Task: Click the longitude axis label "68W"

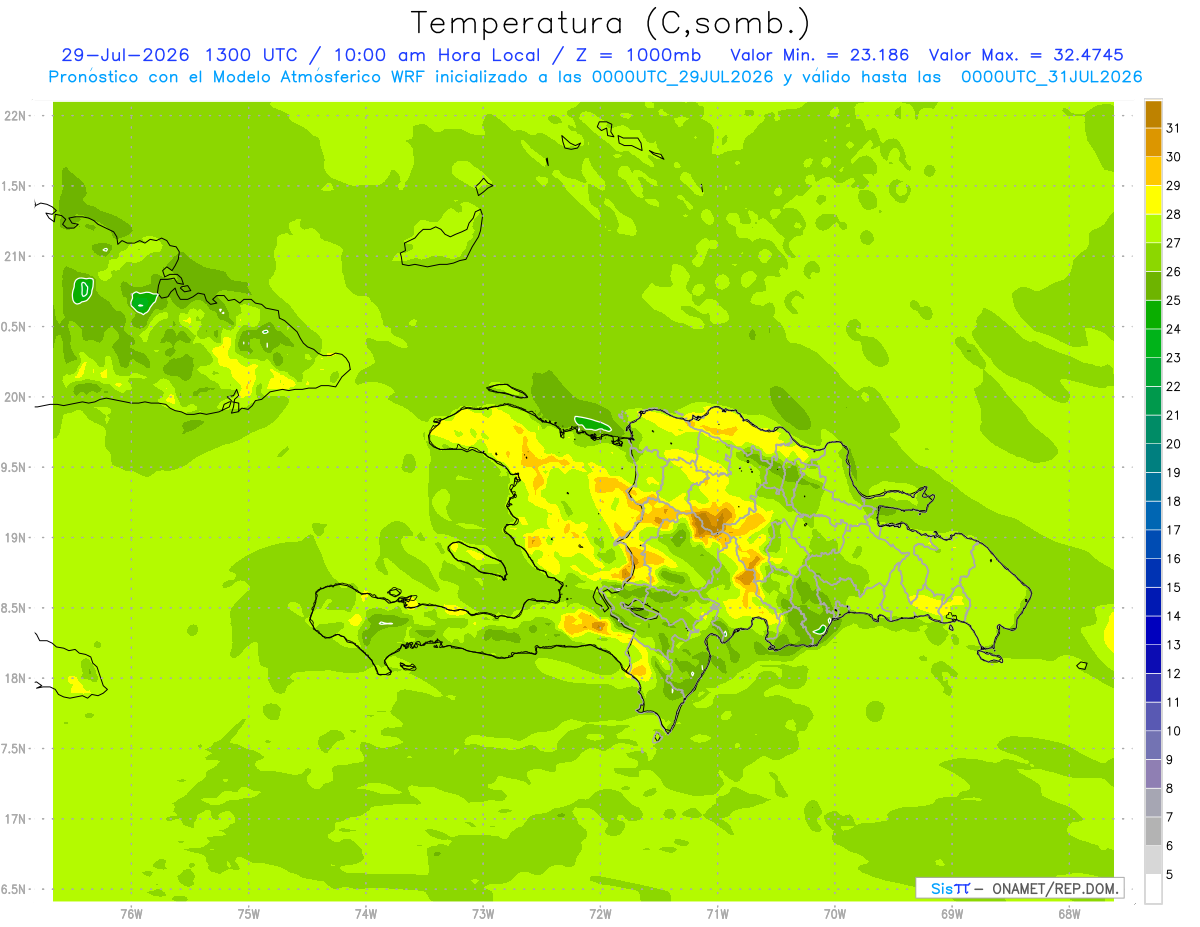Action: (x=1068, y=913)
